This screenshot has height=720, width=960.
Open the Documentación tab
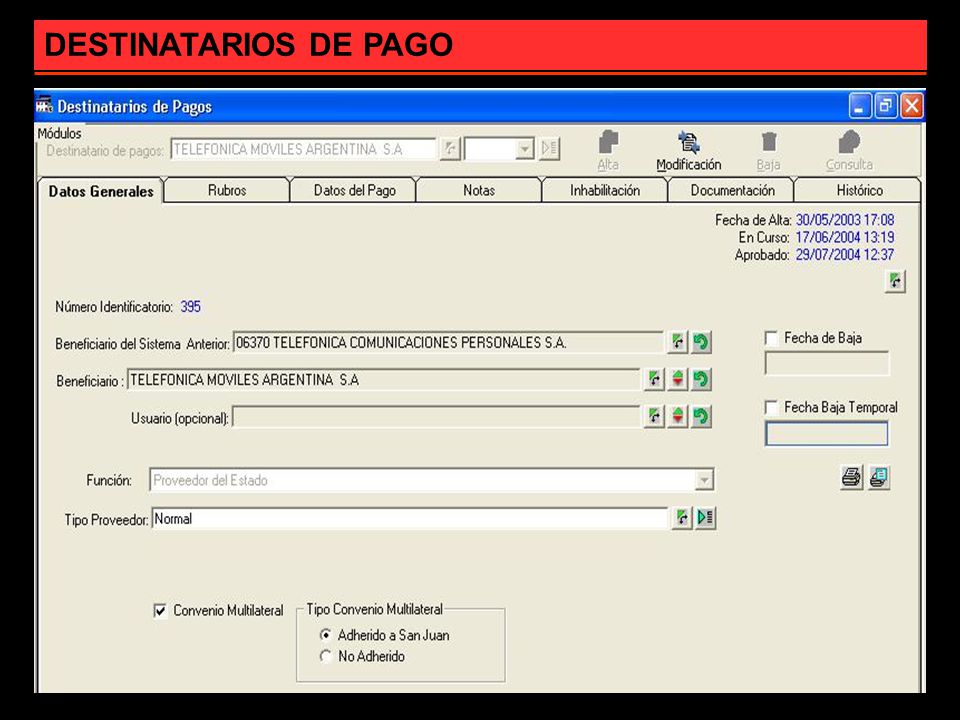(732, 190)
